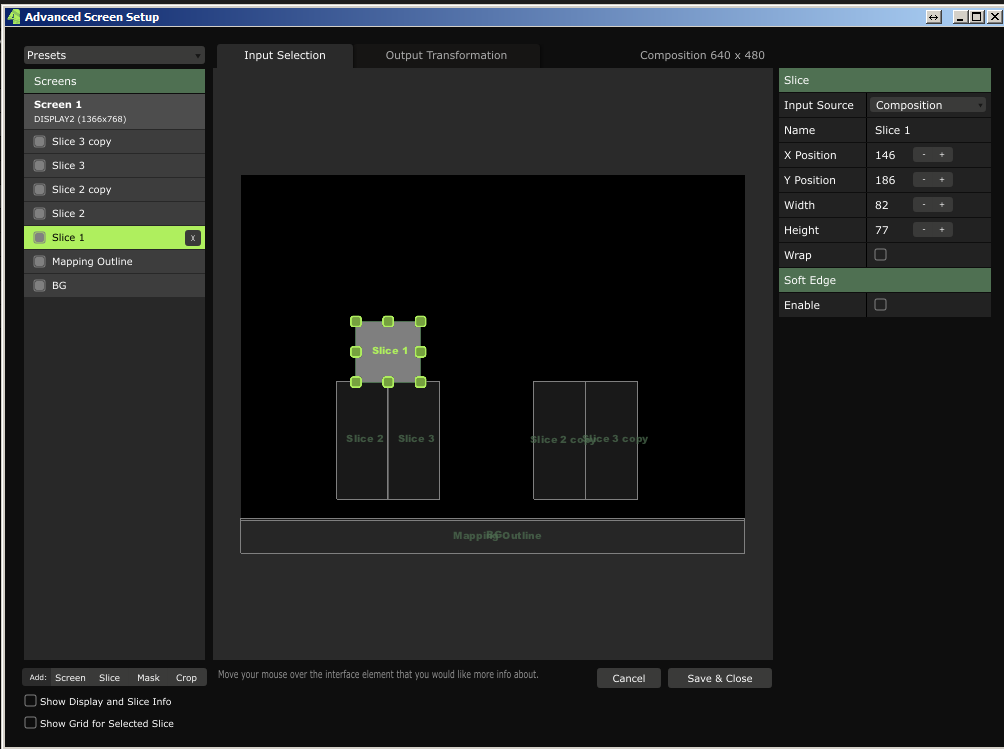Check Show Display and Slice Info
The image size is (1004, 749).
point(30,701)
